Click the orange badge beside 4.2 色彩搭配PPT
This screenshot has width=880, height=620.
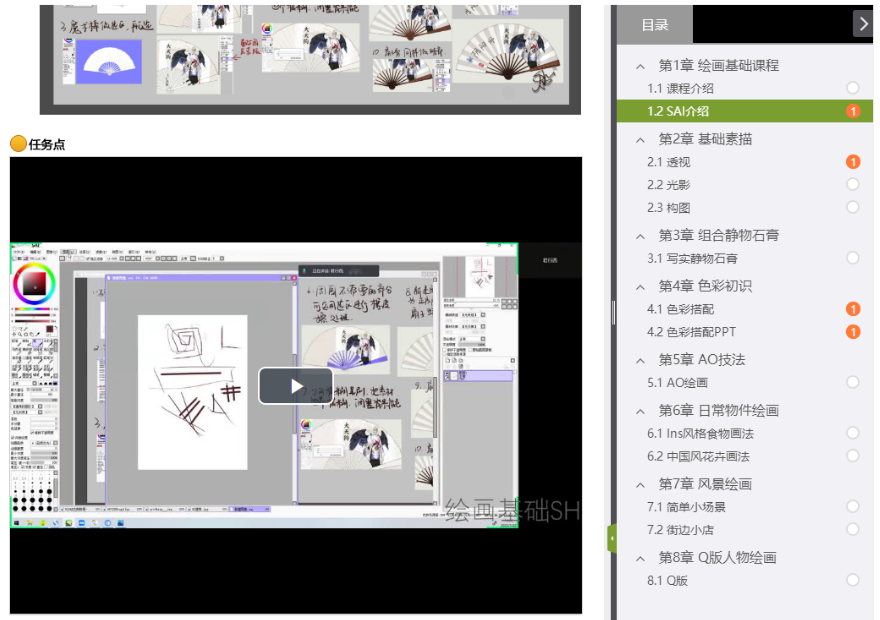853,332
